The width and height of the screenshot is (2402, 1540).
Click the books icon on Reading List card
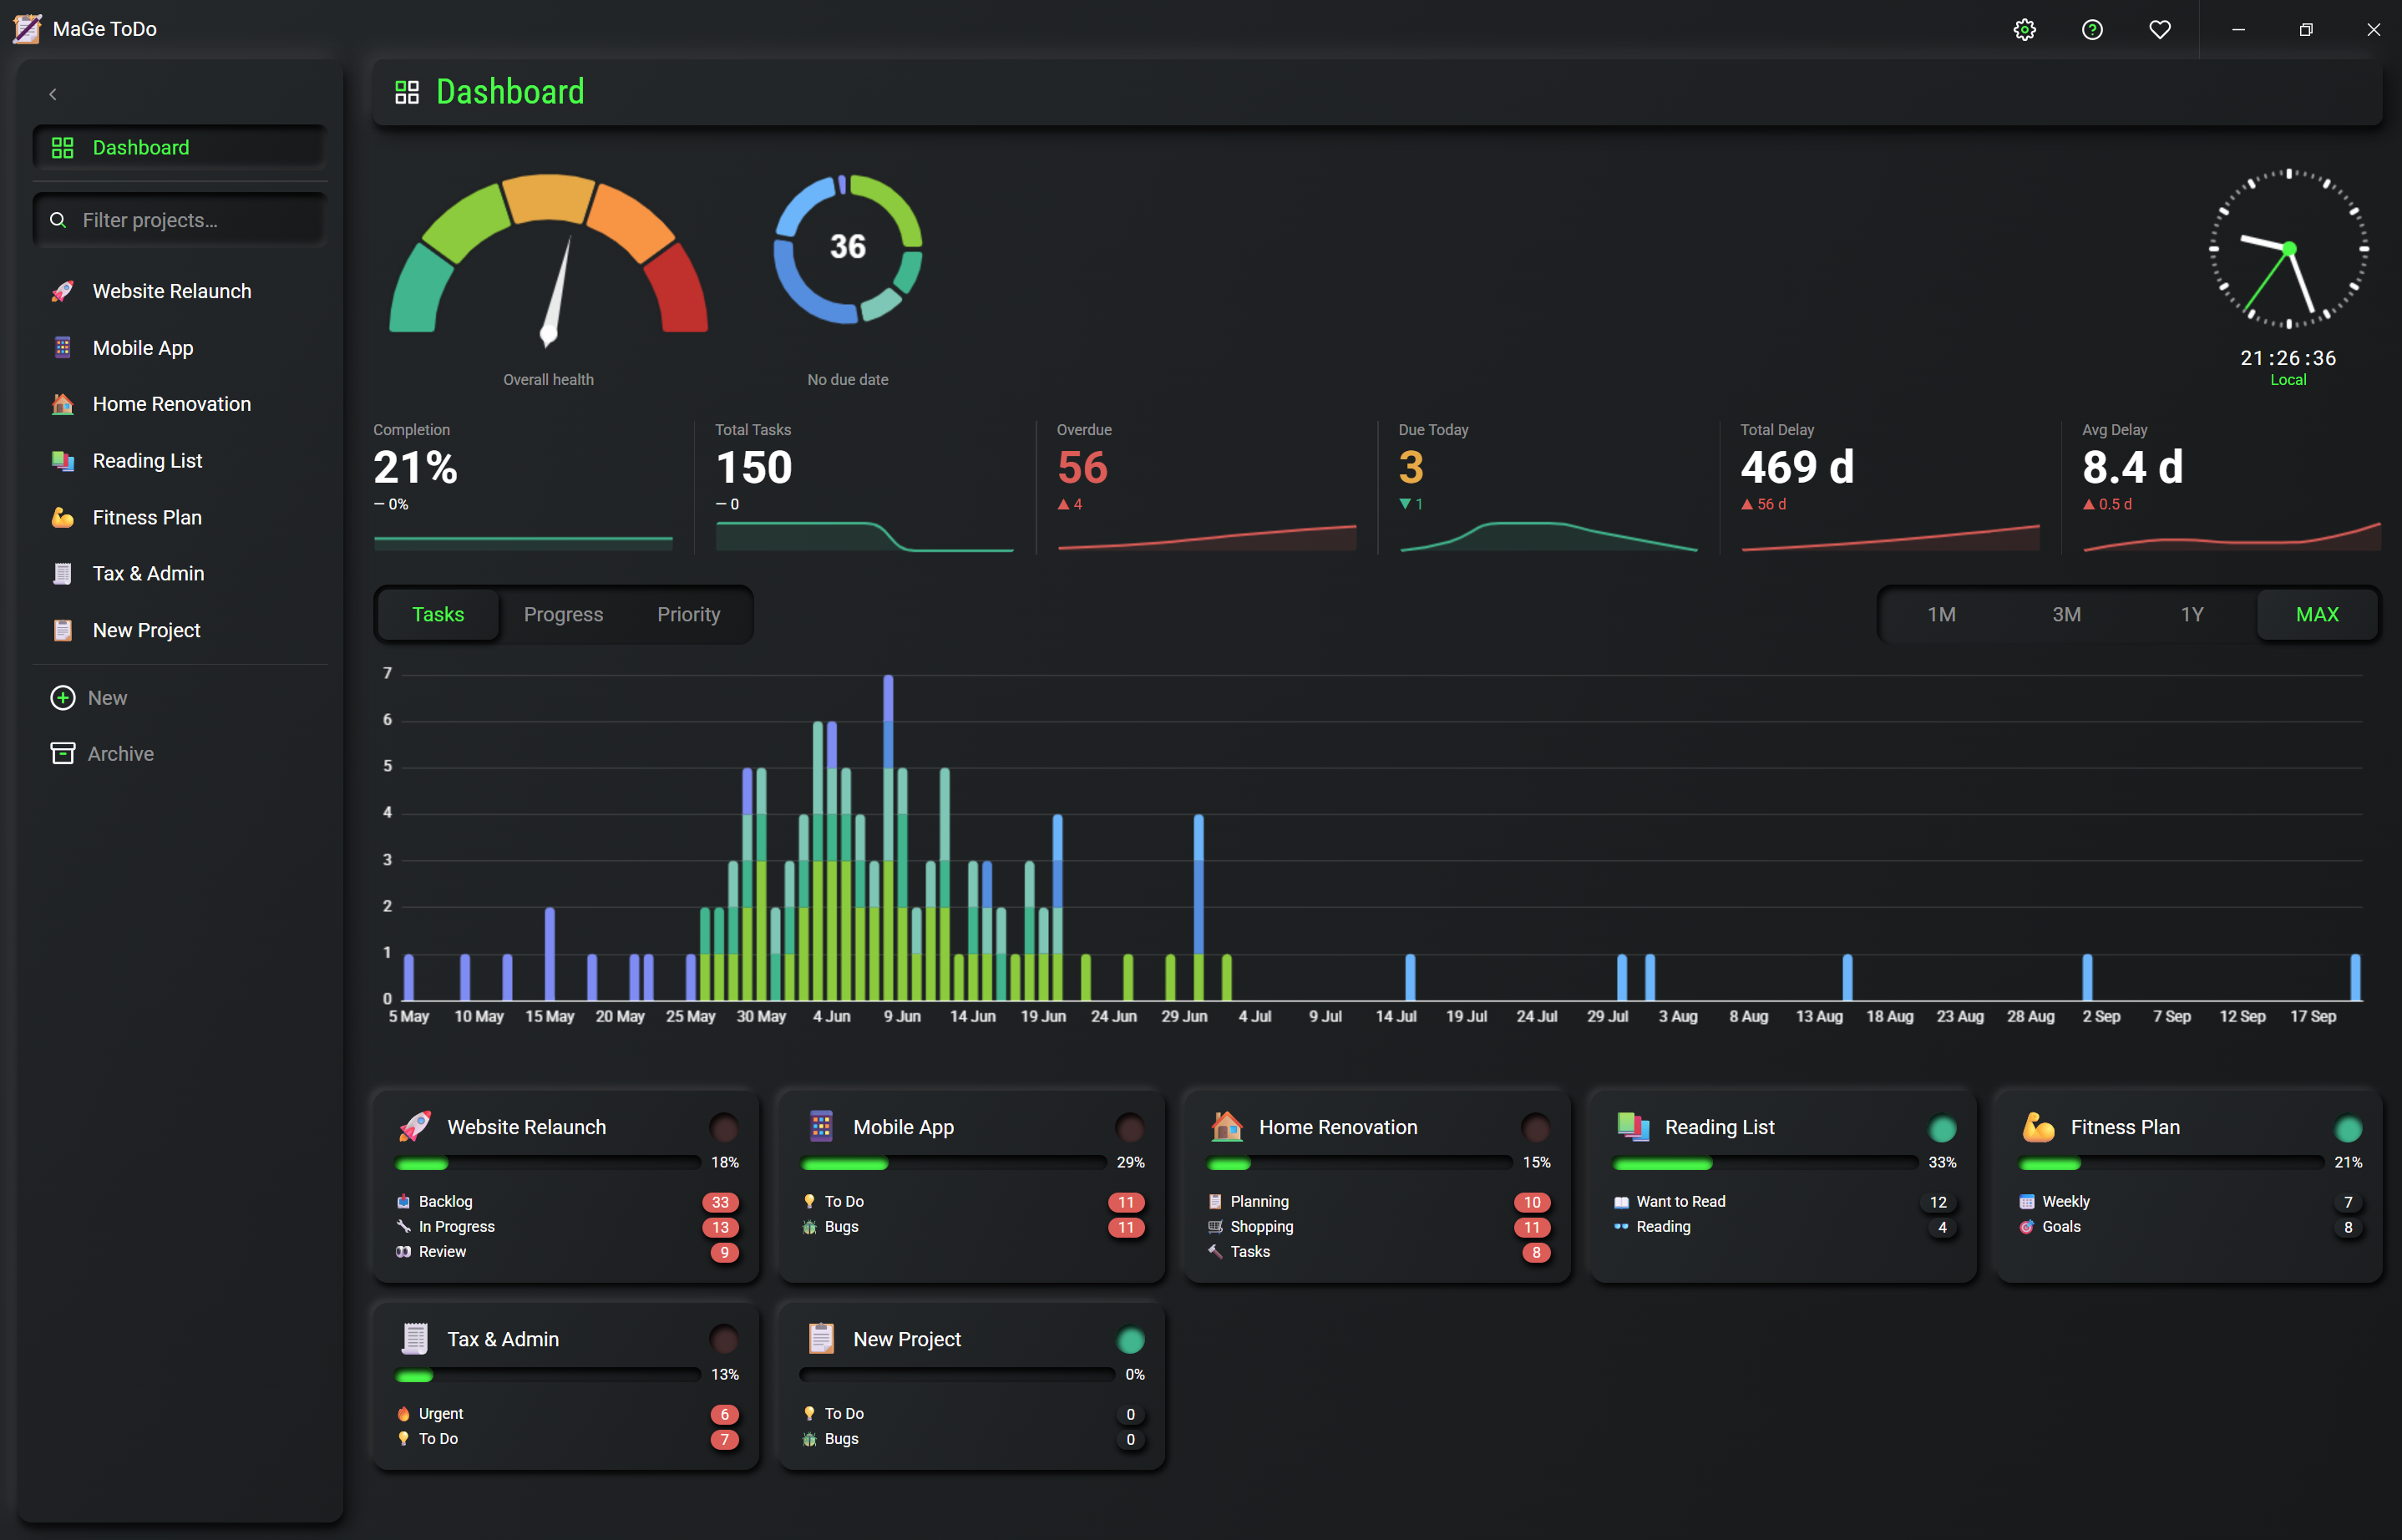pos(1633,1127)
